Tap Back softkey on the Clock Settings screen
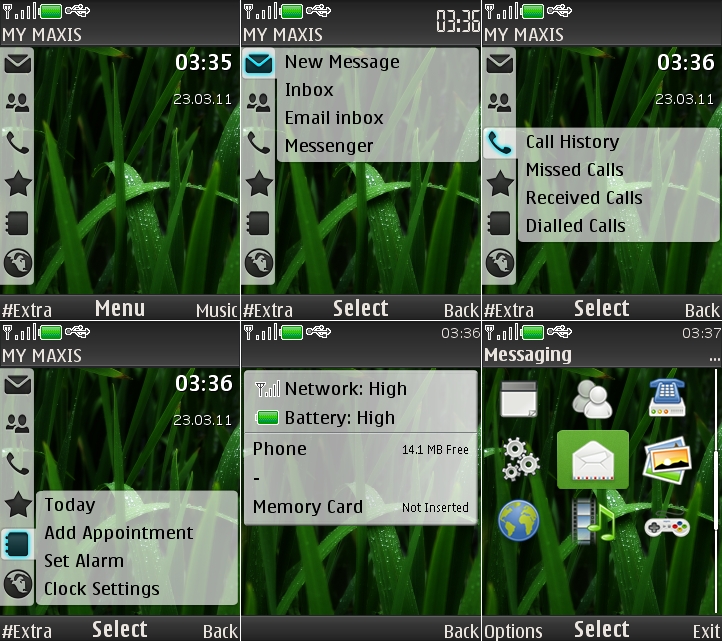 click(221, 631)
